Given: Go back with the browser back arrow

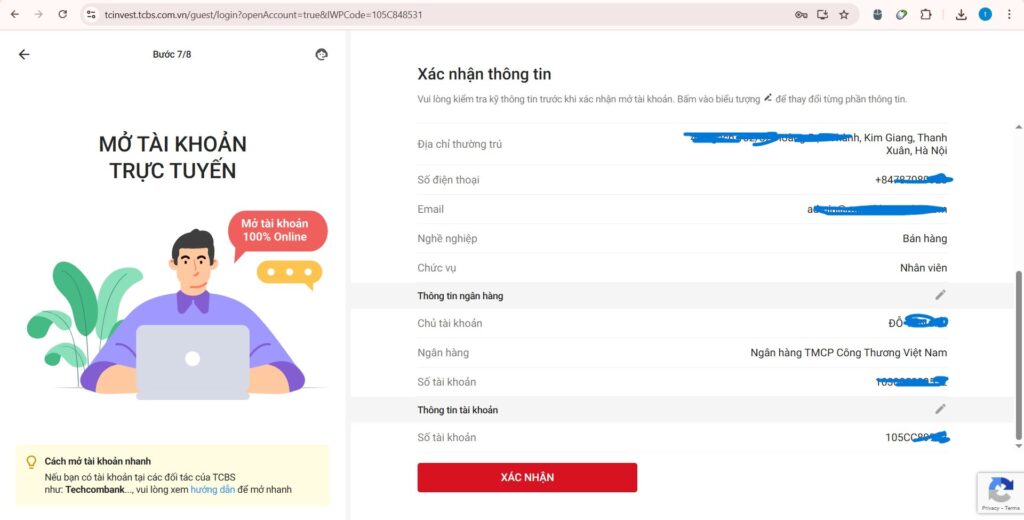Looking at the screenshot, I should (x=14, y=14).
